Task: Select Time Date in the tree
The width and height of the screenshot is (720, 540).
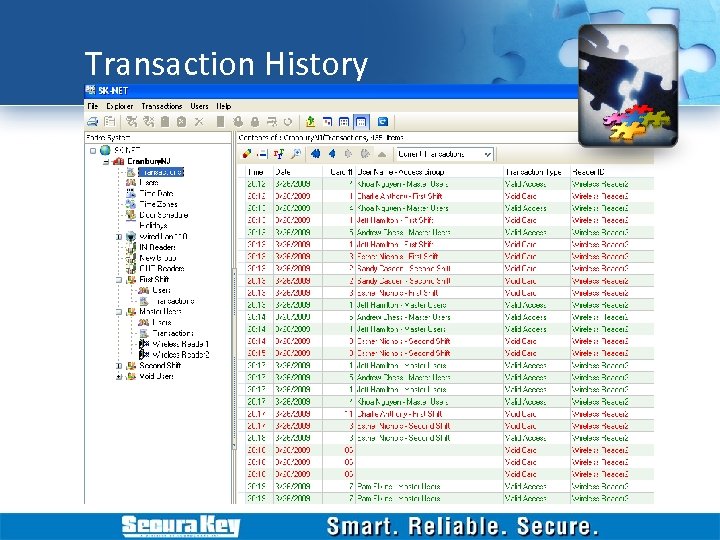Action: [156, 193]
